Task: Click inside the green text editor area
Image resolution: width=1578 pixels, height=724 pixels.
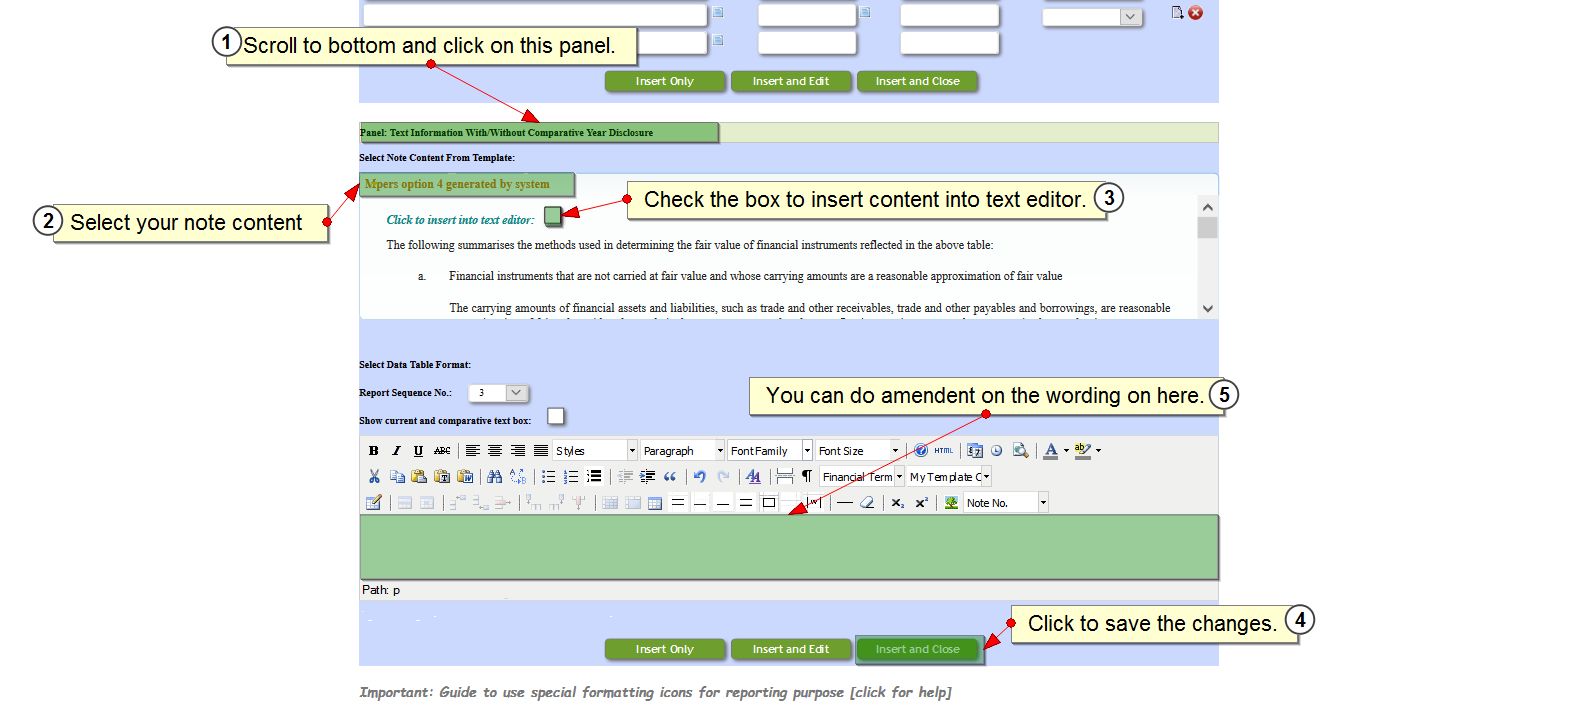Action: 788,547
